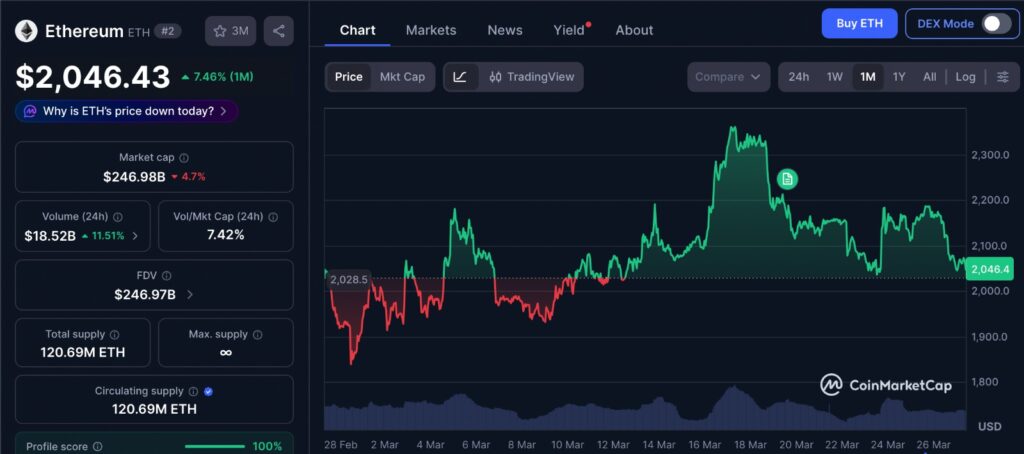Image resolution: width=1024 pixels, height=454 pixels.
Task: Open Why is ETH's price down today
Action: click(x=127, y=111)
